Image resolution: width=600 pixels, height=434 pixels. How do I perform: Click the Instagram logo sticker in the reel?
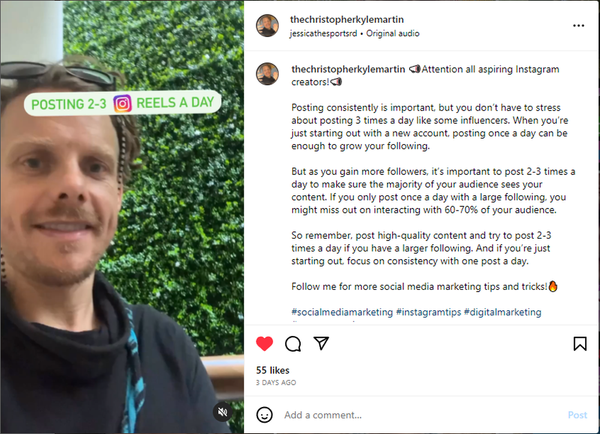coord(122,104)
